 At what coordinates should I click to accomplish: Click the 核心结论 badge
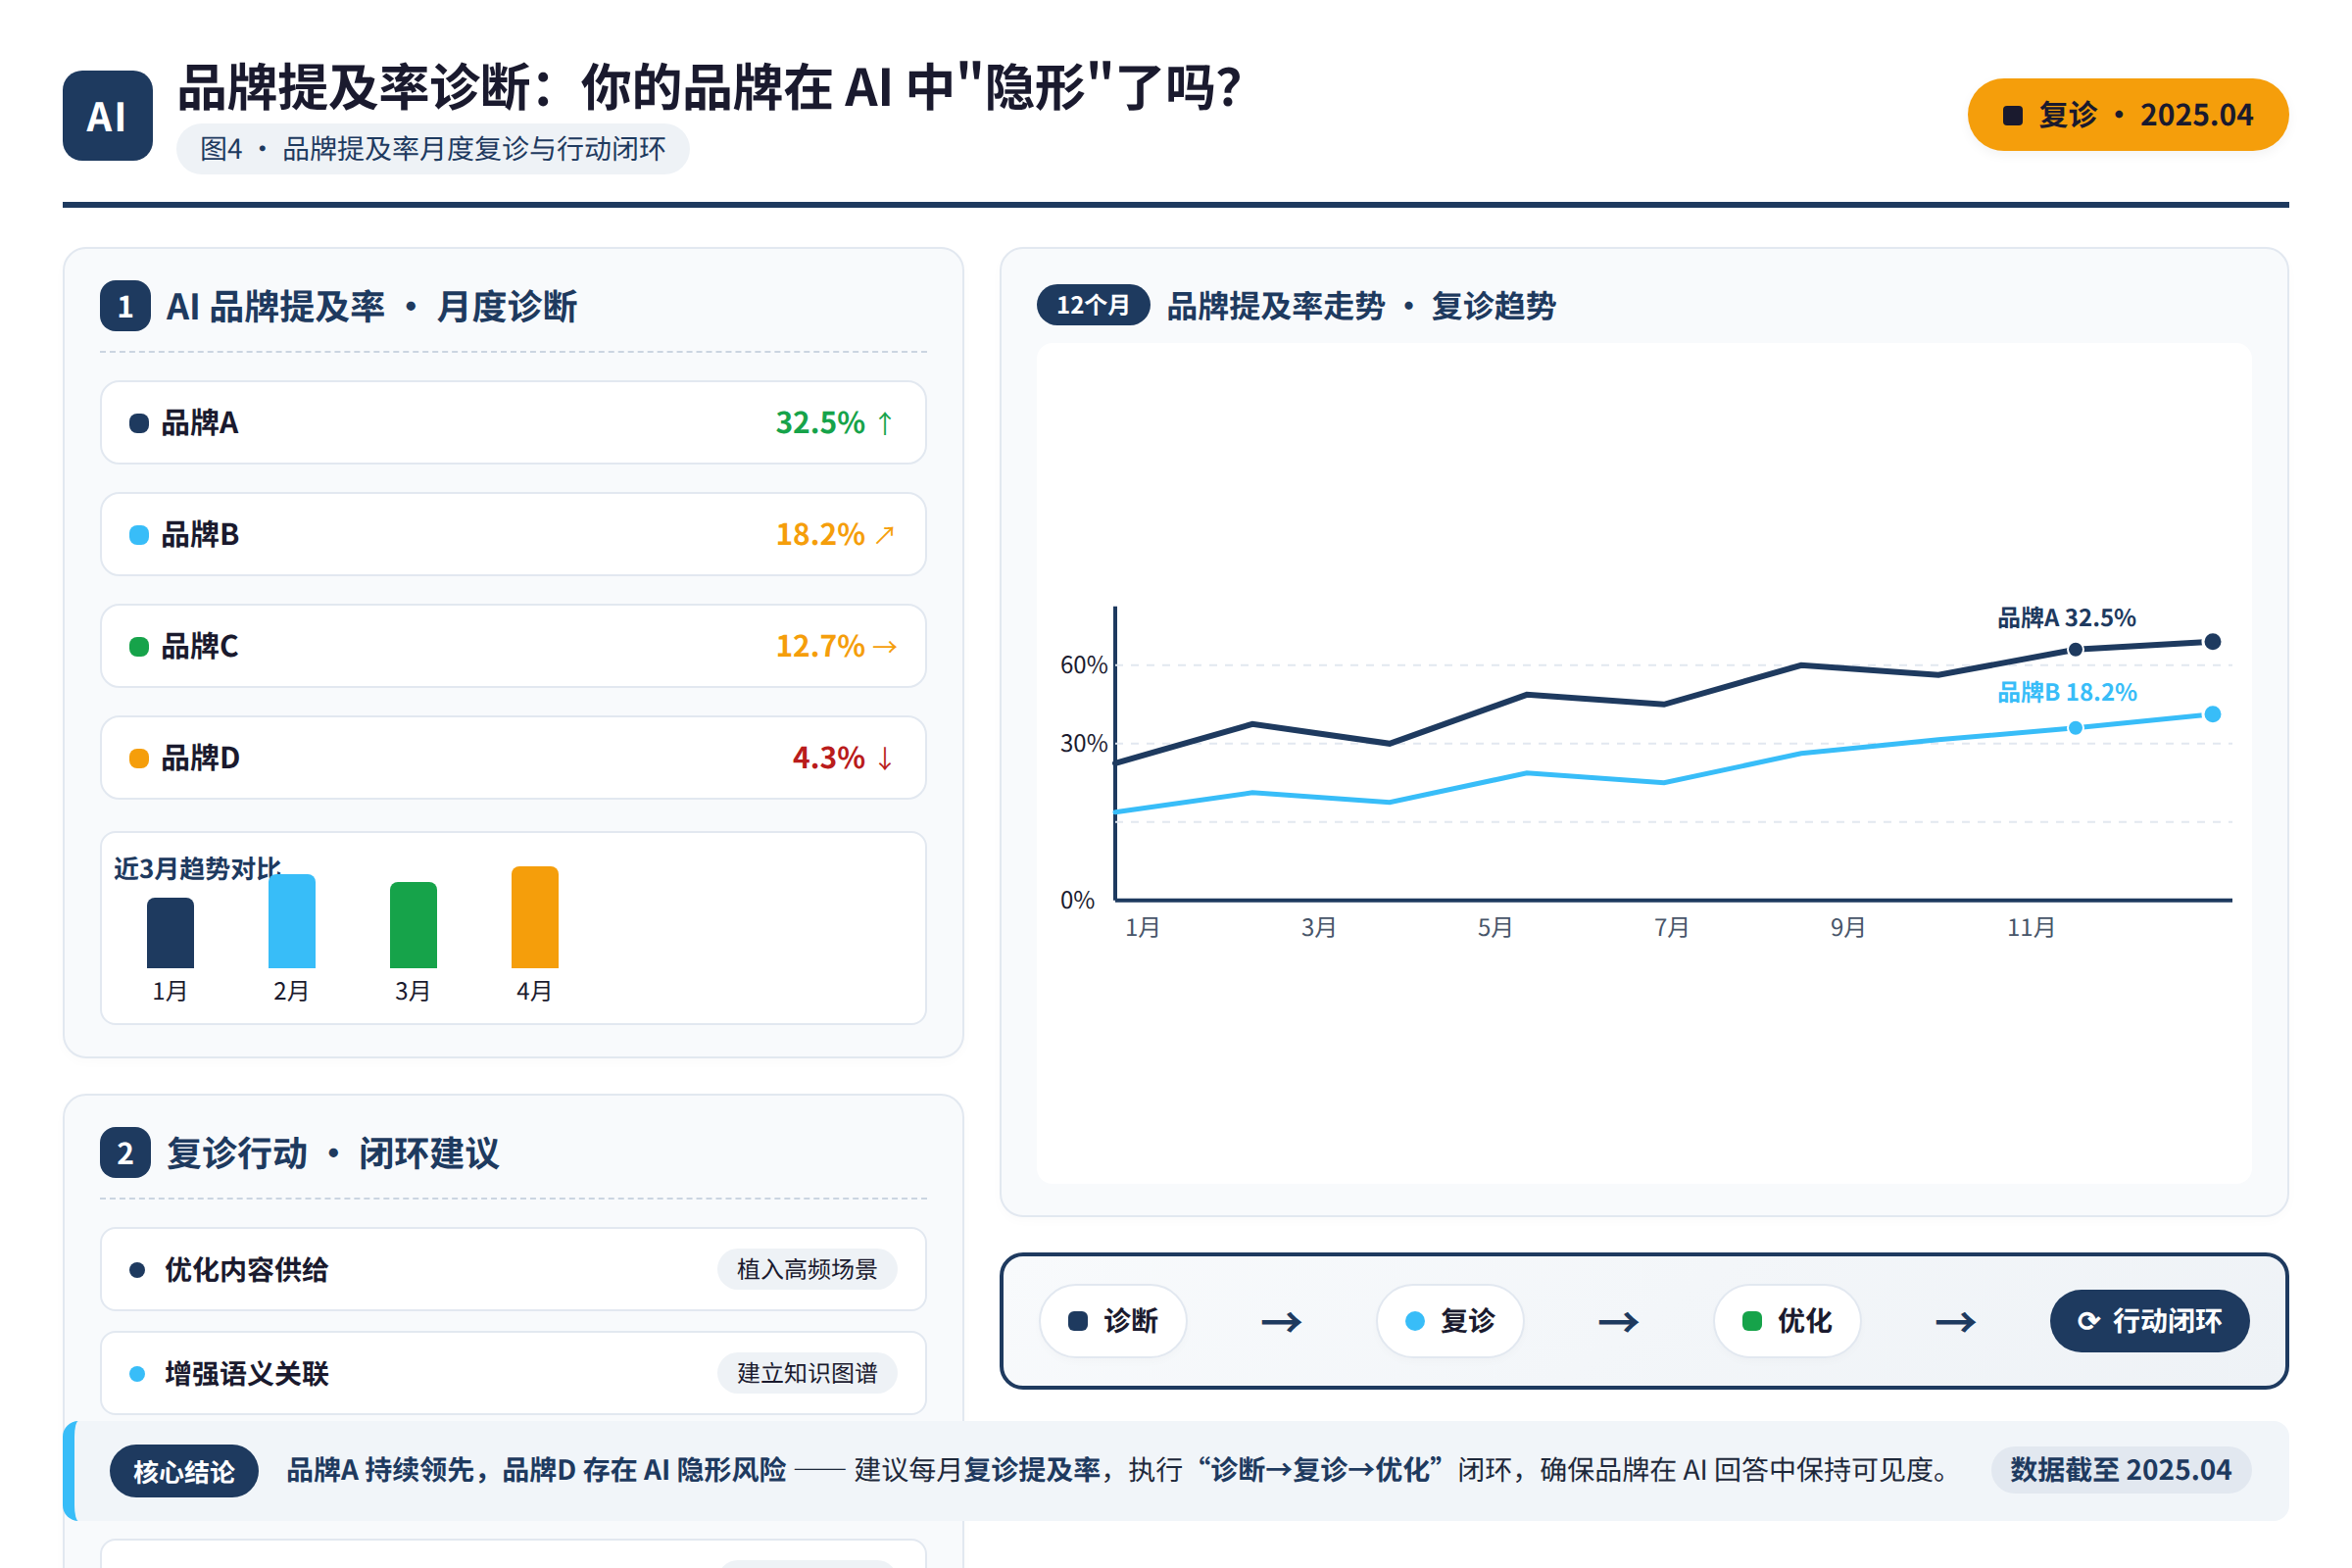[184, 1471]
